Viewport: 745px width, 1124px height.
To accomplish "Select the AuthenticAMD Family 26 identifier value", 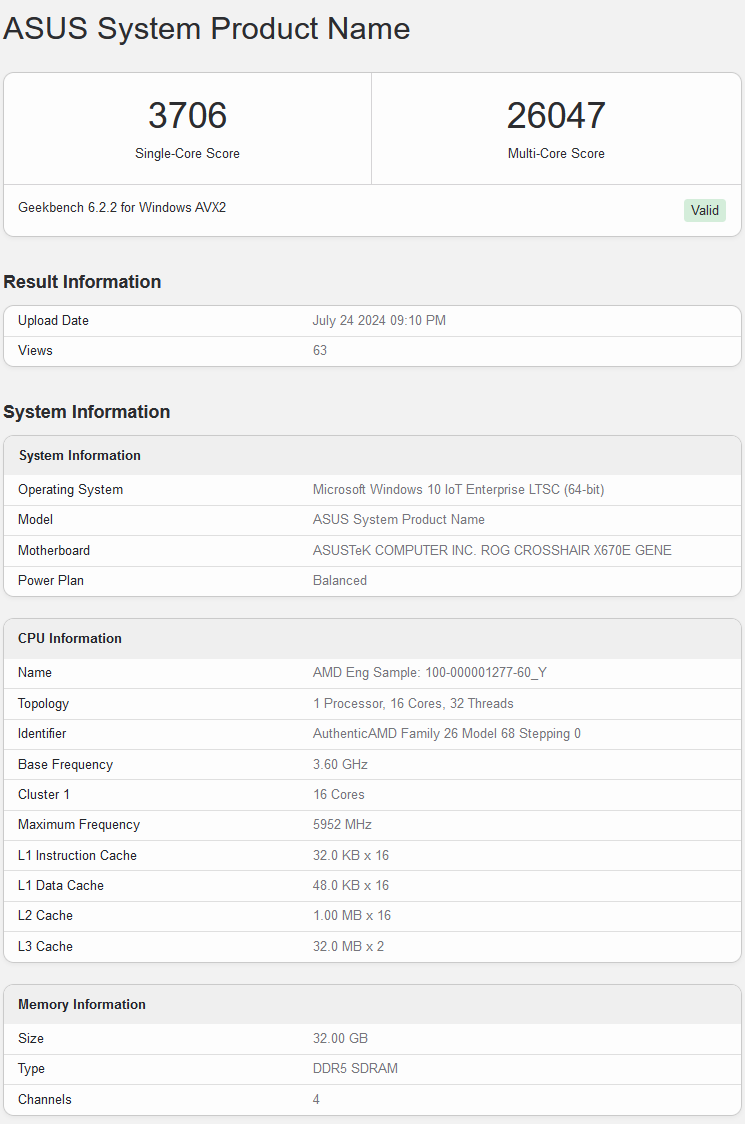I will pos(447,733).
